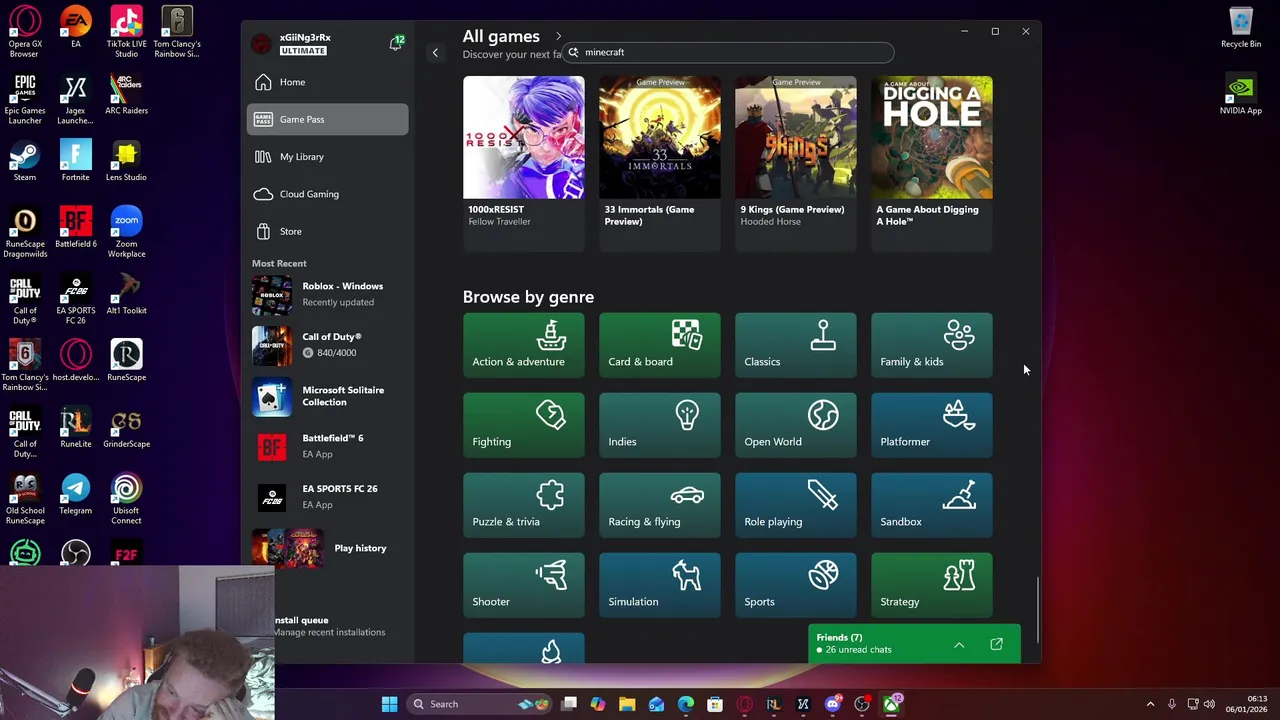Open Microsoft Solitaire Collection entry

coord(327,396)
